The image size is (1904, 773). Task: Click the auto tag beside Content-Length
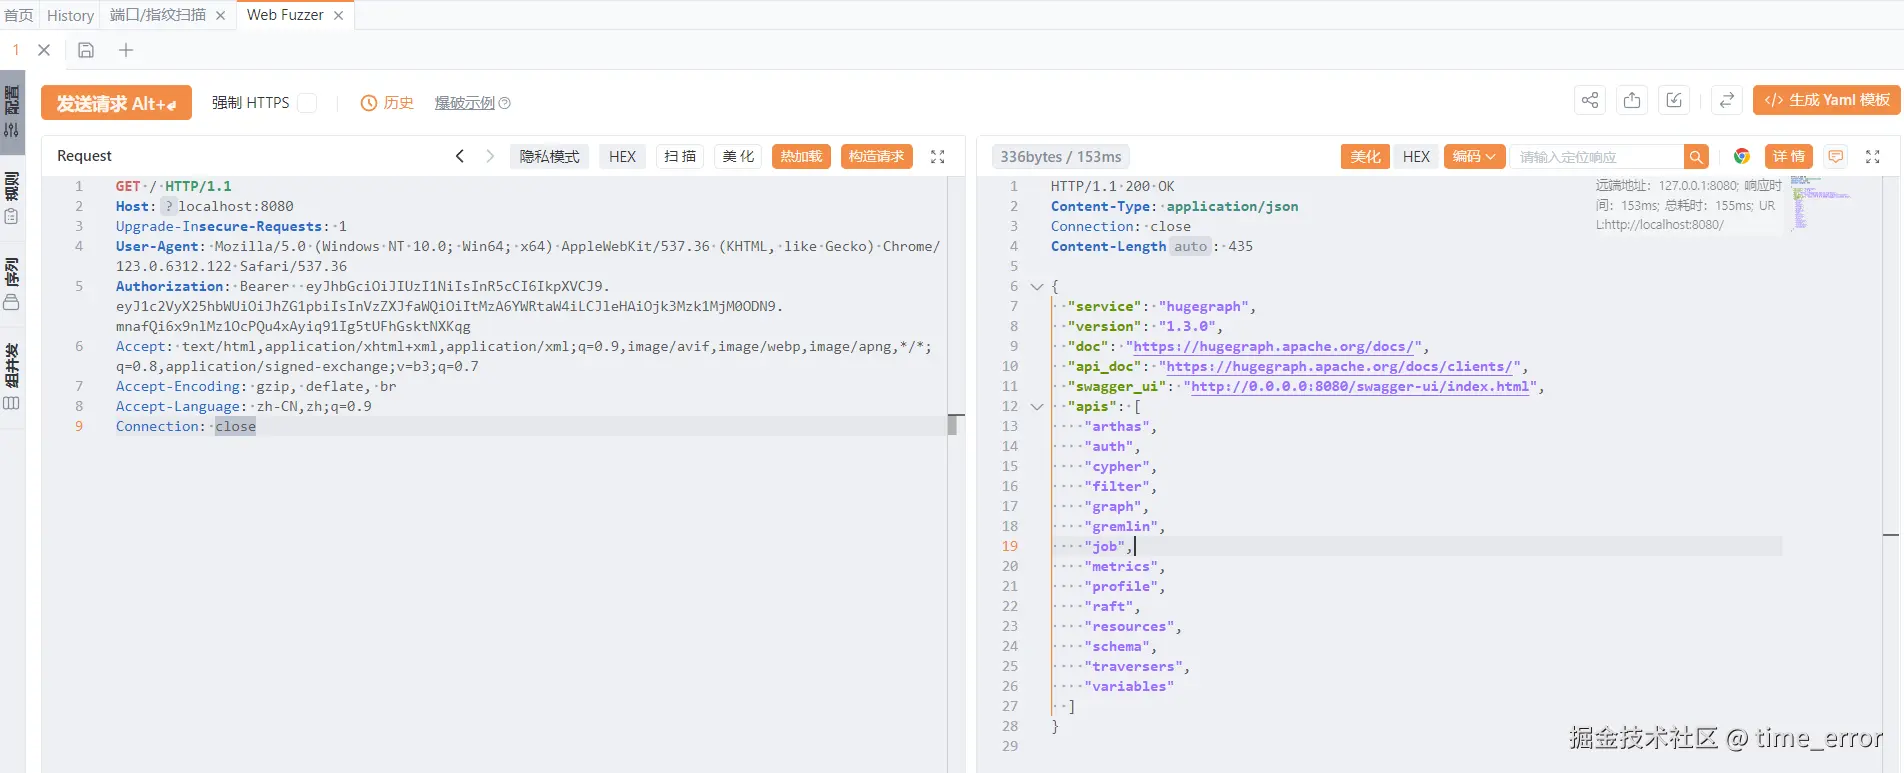(x=1190, y=246)
